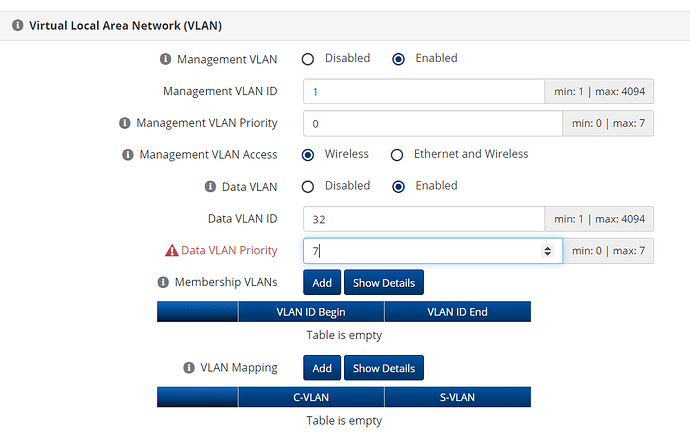This screenshot has height=439, width=690.
Task: Select Wireless for Management VLAN Access
Action: (x=308, y=155)
